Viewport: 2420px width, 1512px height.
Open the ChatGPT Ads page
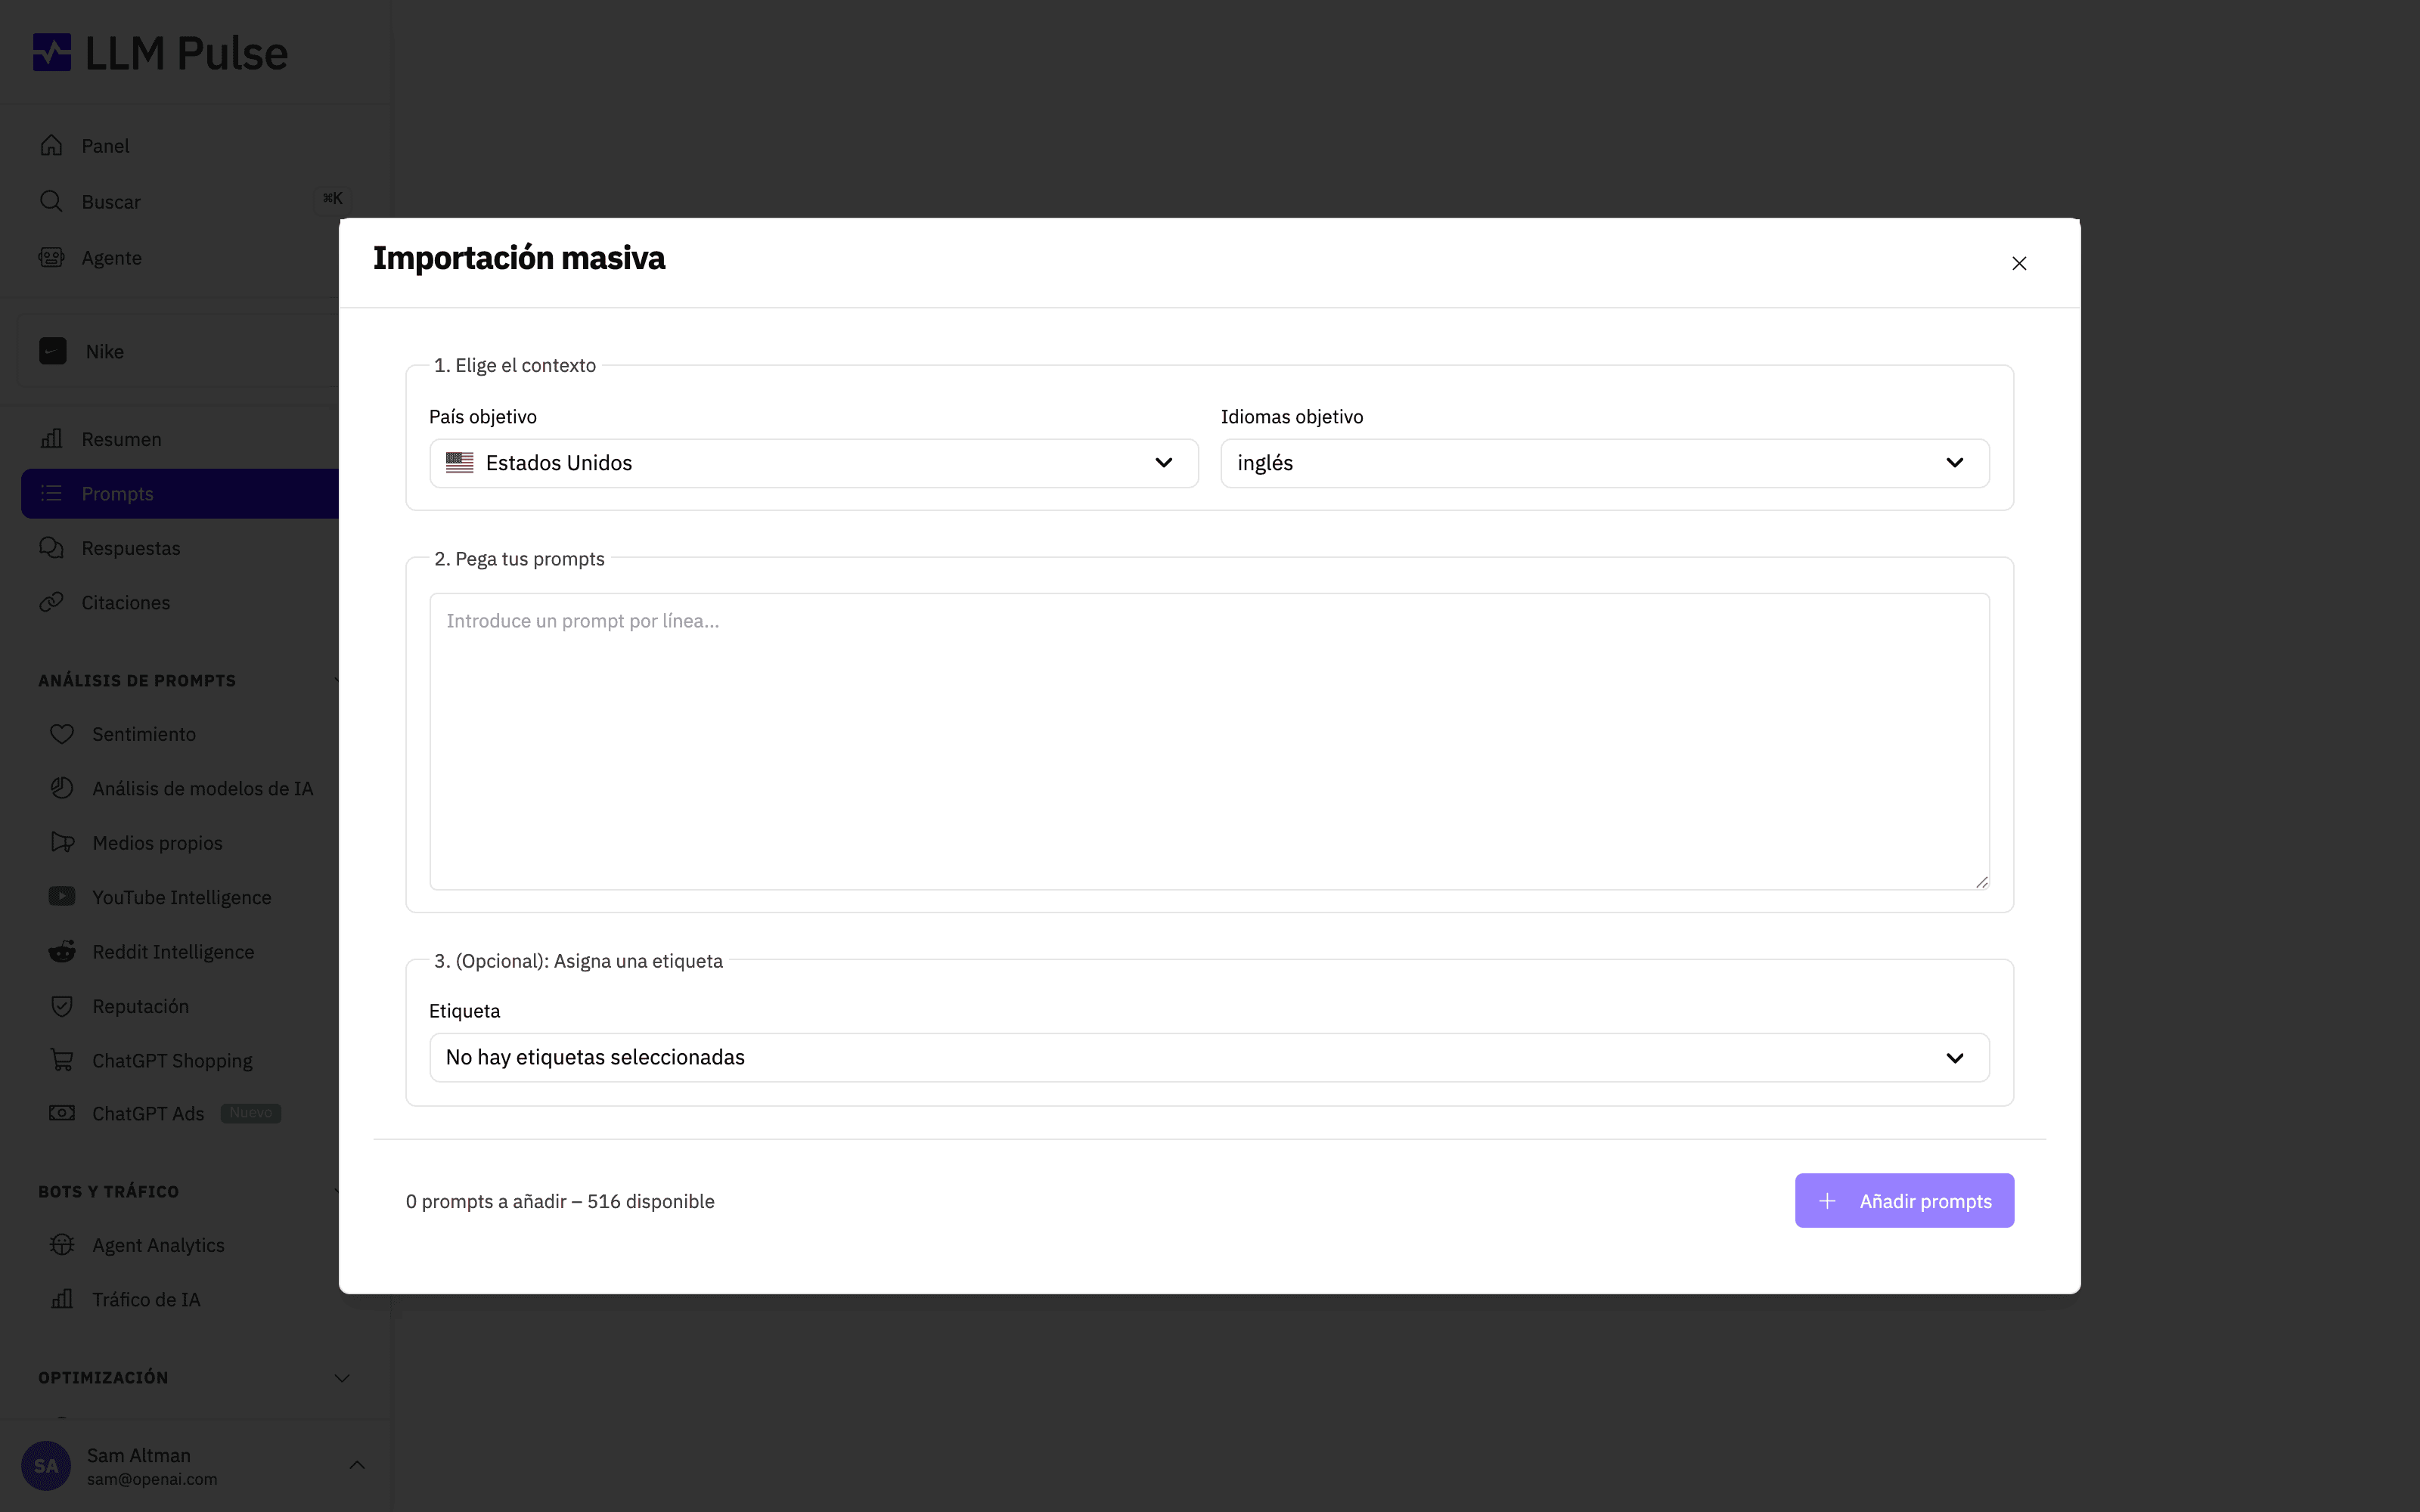tap(148, 1113)
